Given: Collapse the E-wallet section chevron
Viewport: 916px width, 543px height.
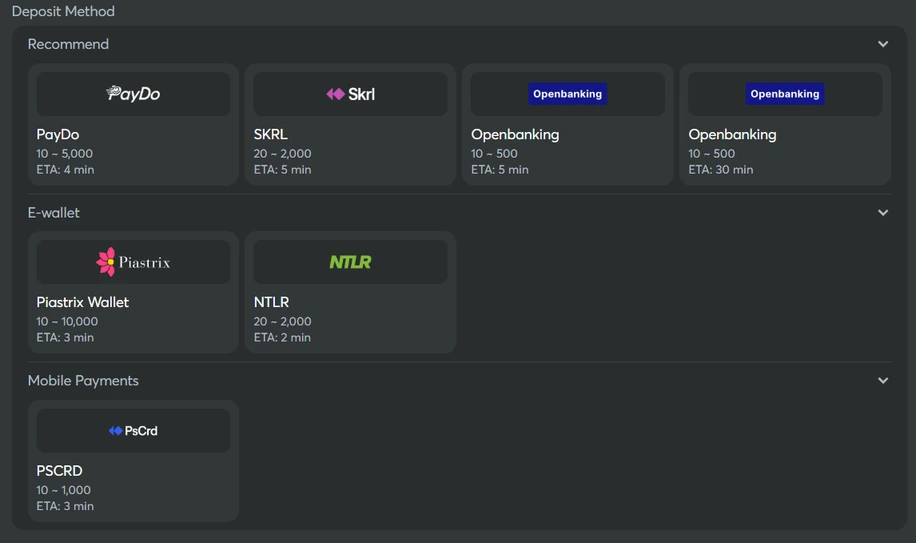Looking at the screenshot, I should (883, 213).
